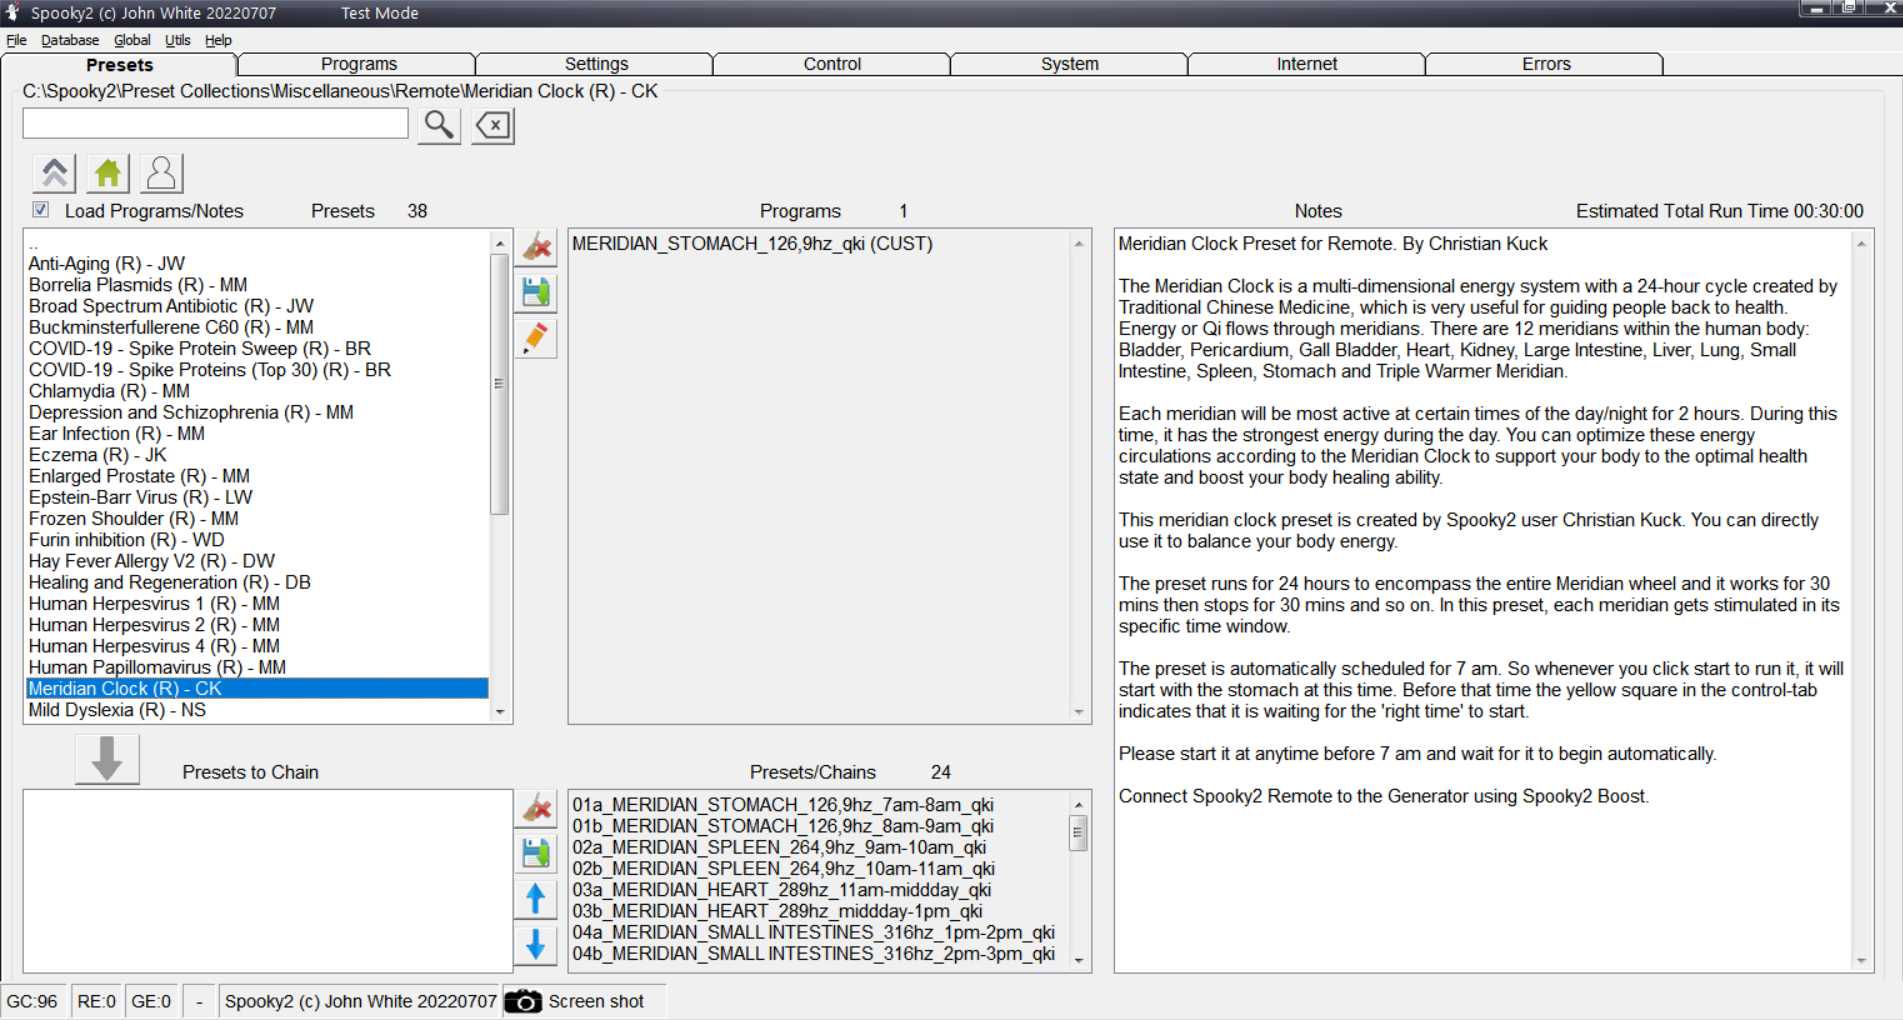
Task: Click the clear search backspace icon
Action: 493,125
